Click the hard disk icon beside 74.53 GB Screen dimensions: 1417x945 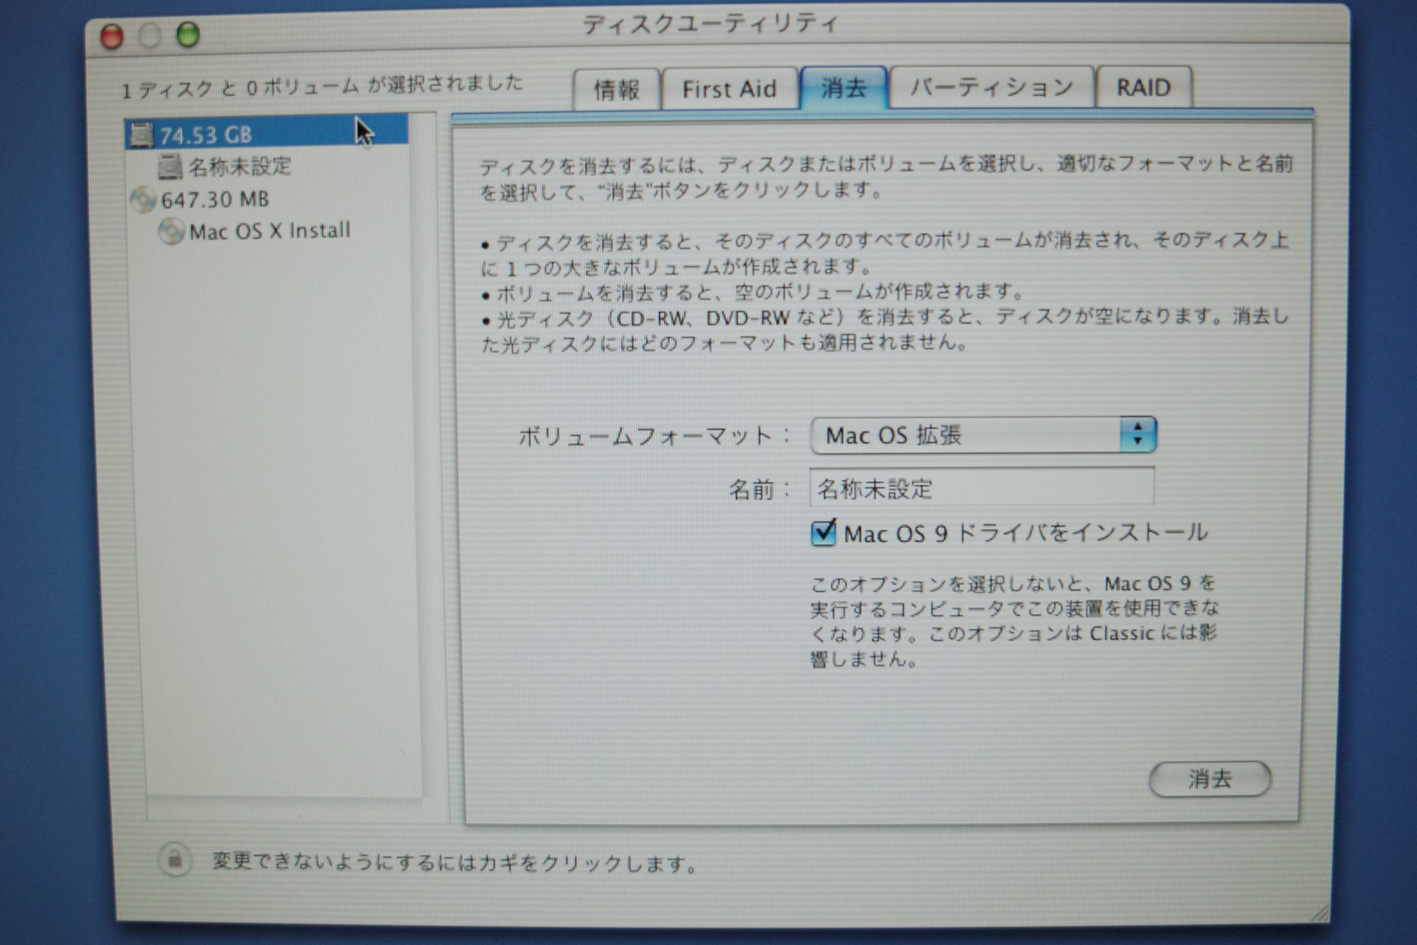click(x=142, y=134)
